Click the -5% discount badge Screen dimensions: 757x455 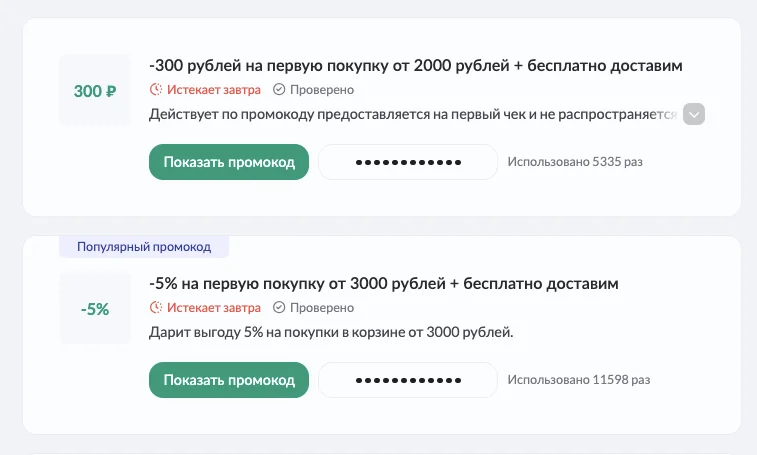[95, 309]
